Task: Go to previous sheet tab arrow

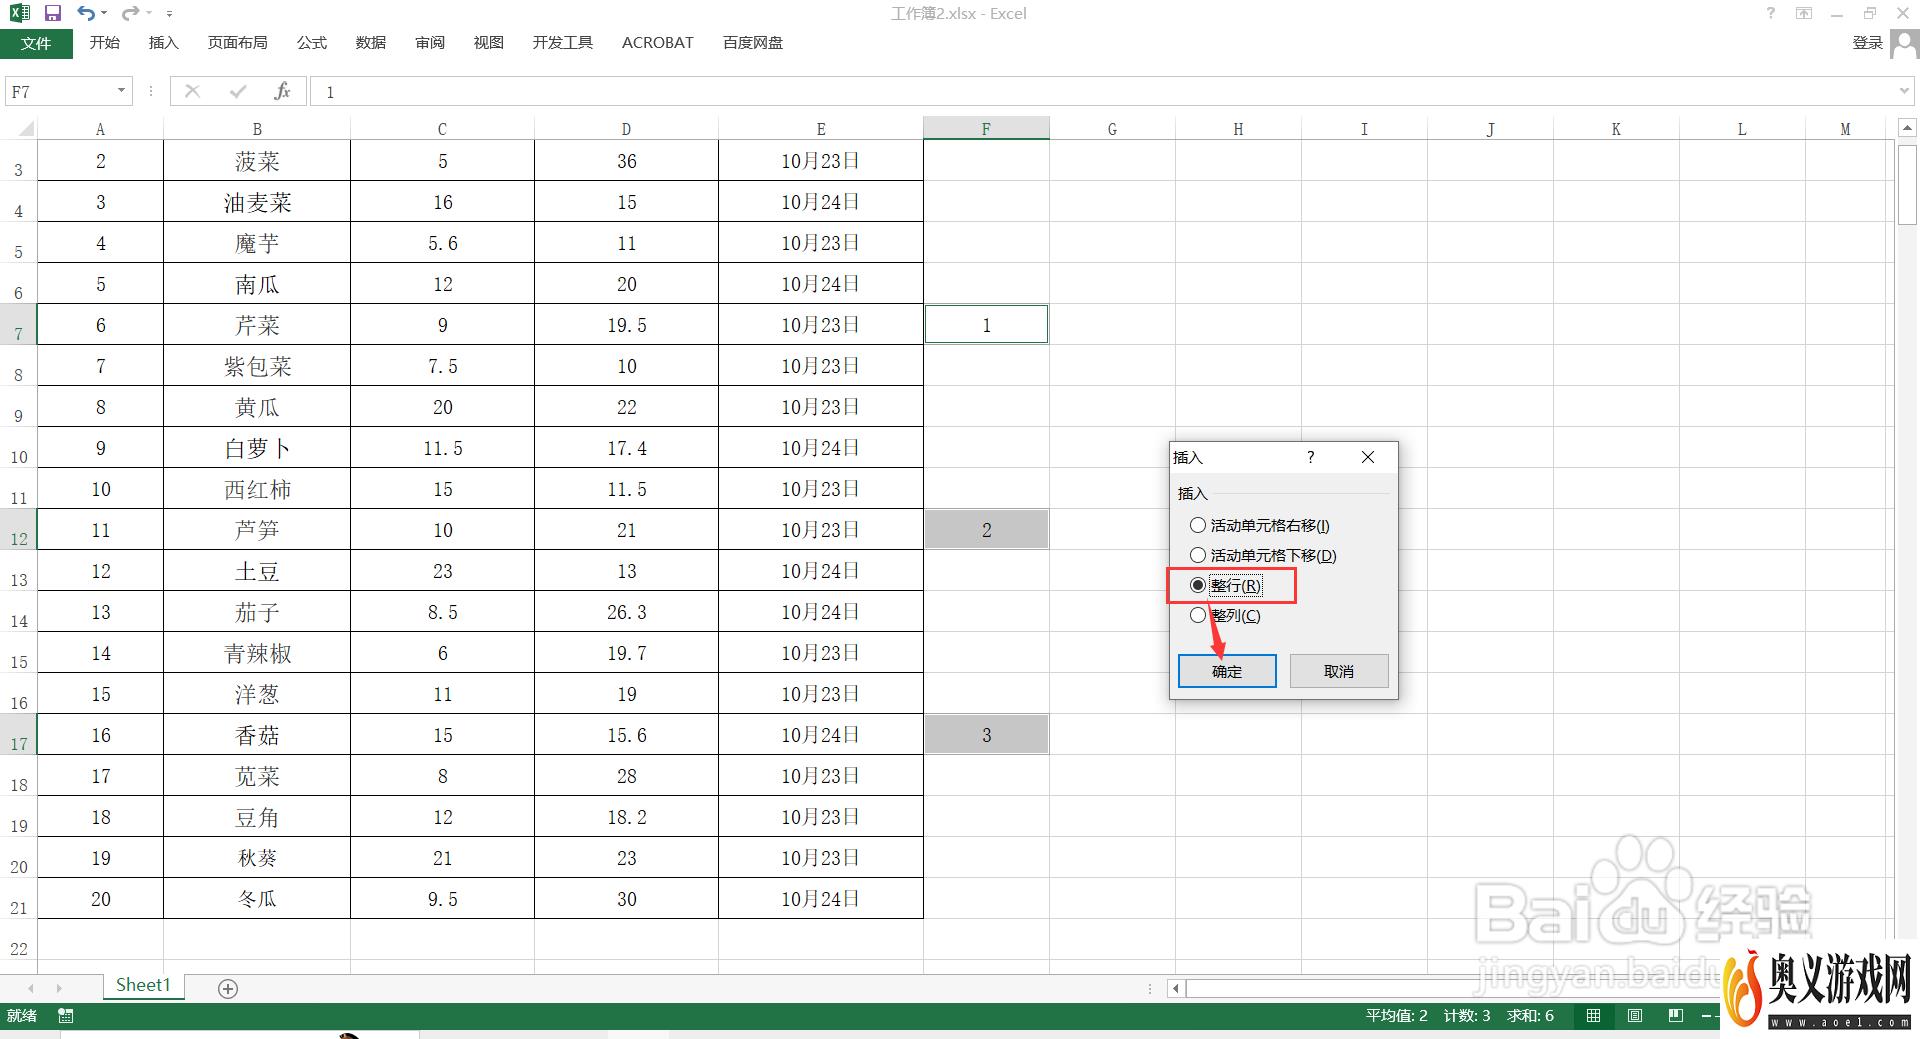Action: click(30, 988)
